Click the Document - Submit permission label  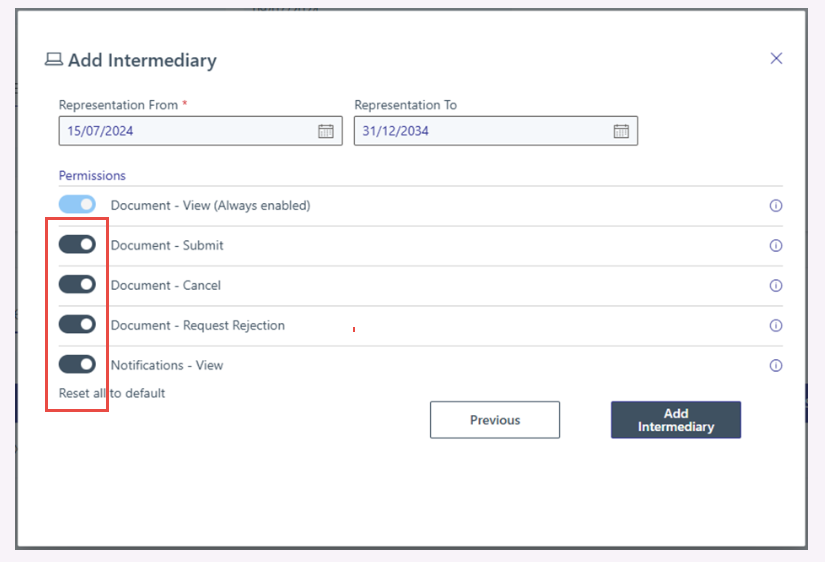(167, 246)
